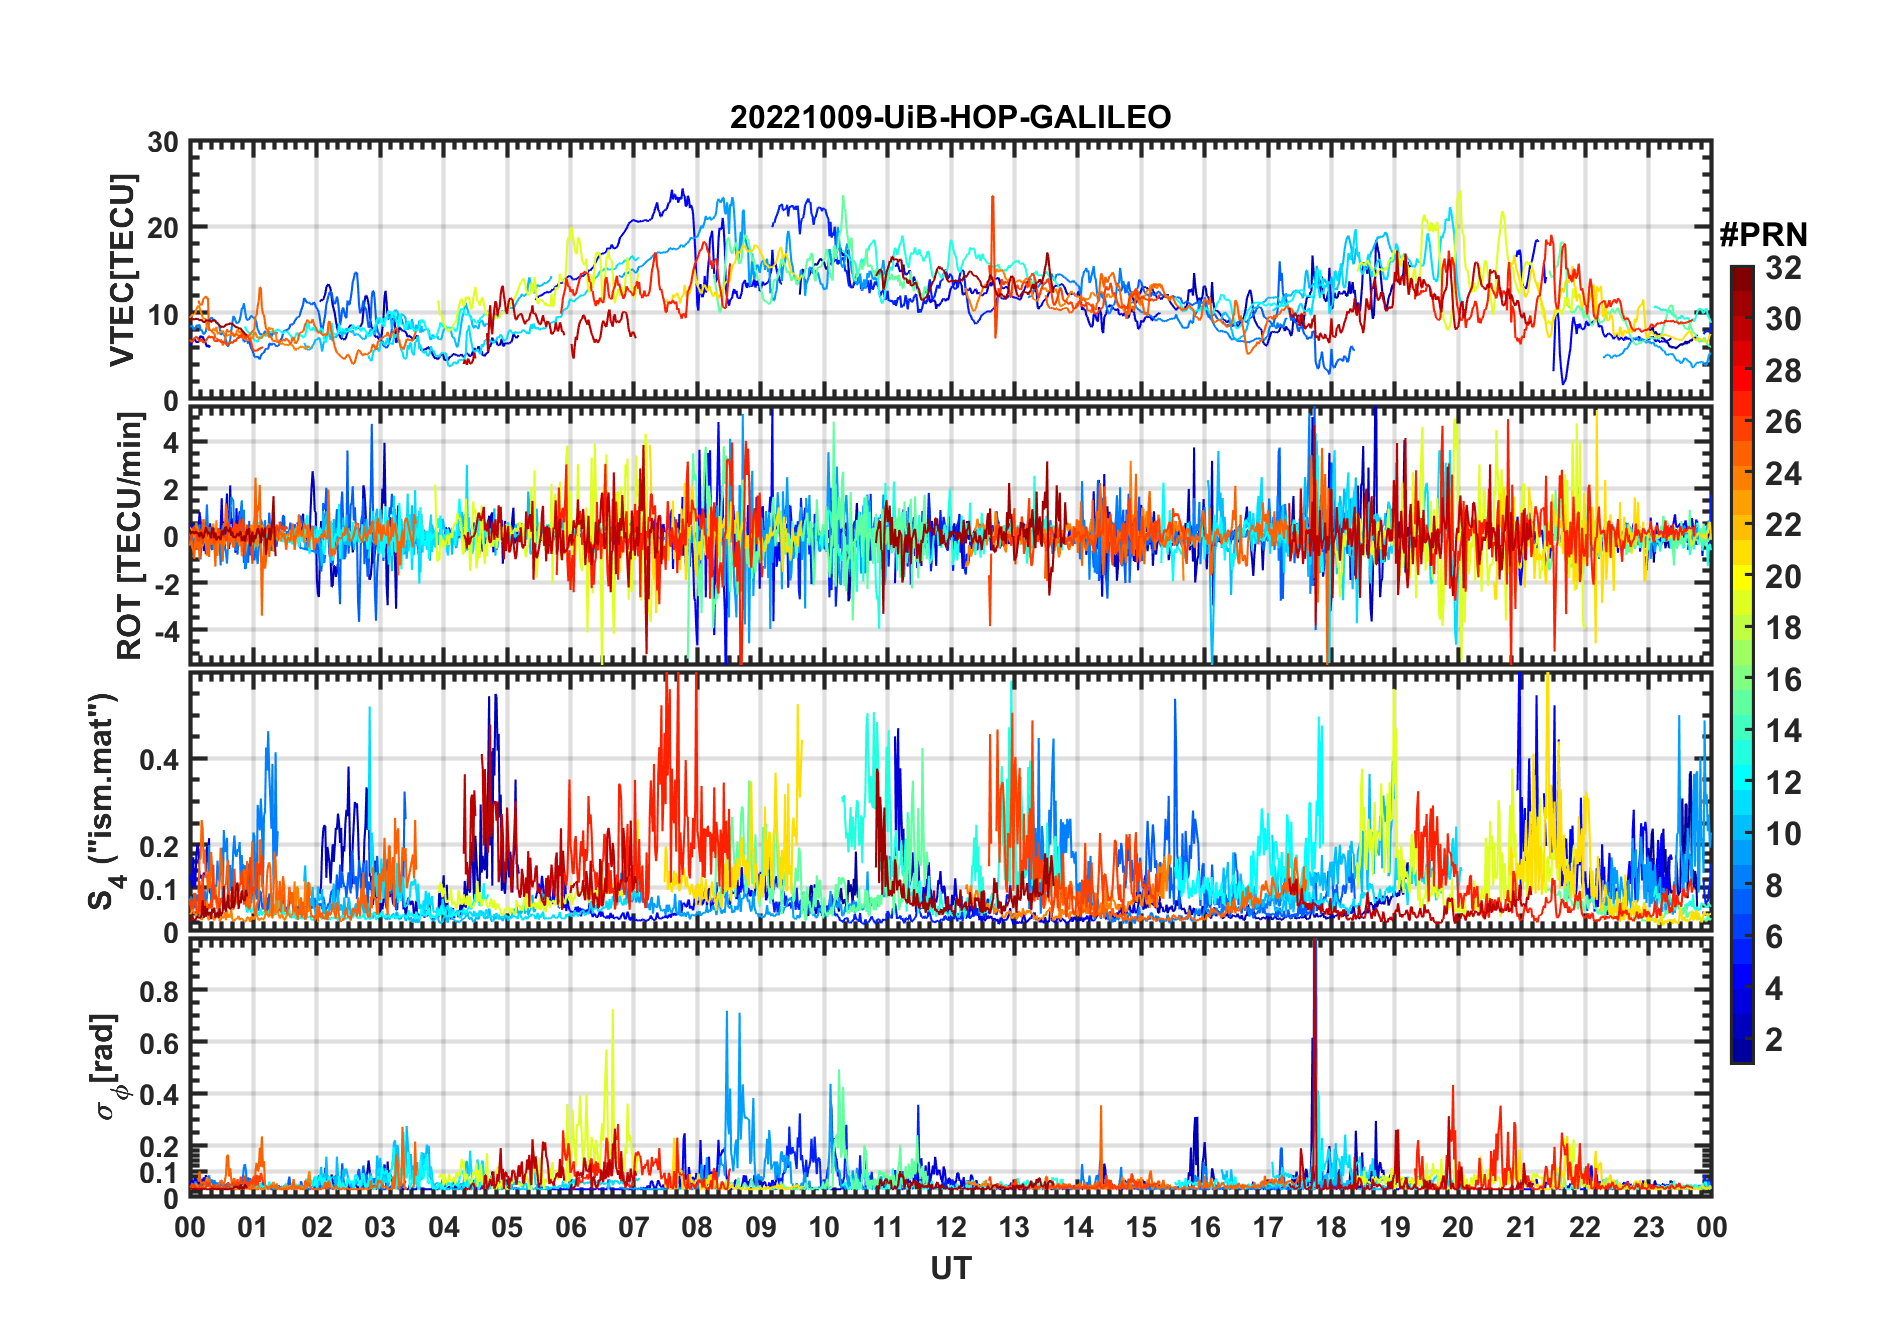Click inside the VTEC plot panel
The width and height of the screenshot is (1902, 1330).
tap(950, 270)
